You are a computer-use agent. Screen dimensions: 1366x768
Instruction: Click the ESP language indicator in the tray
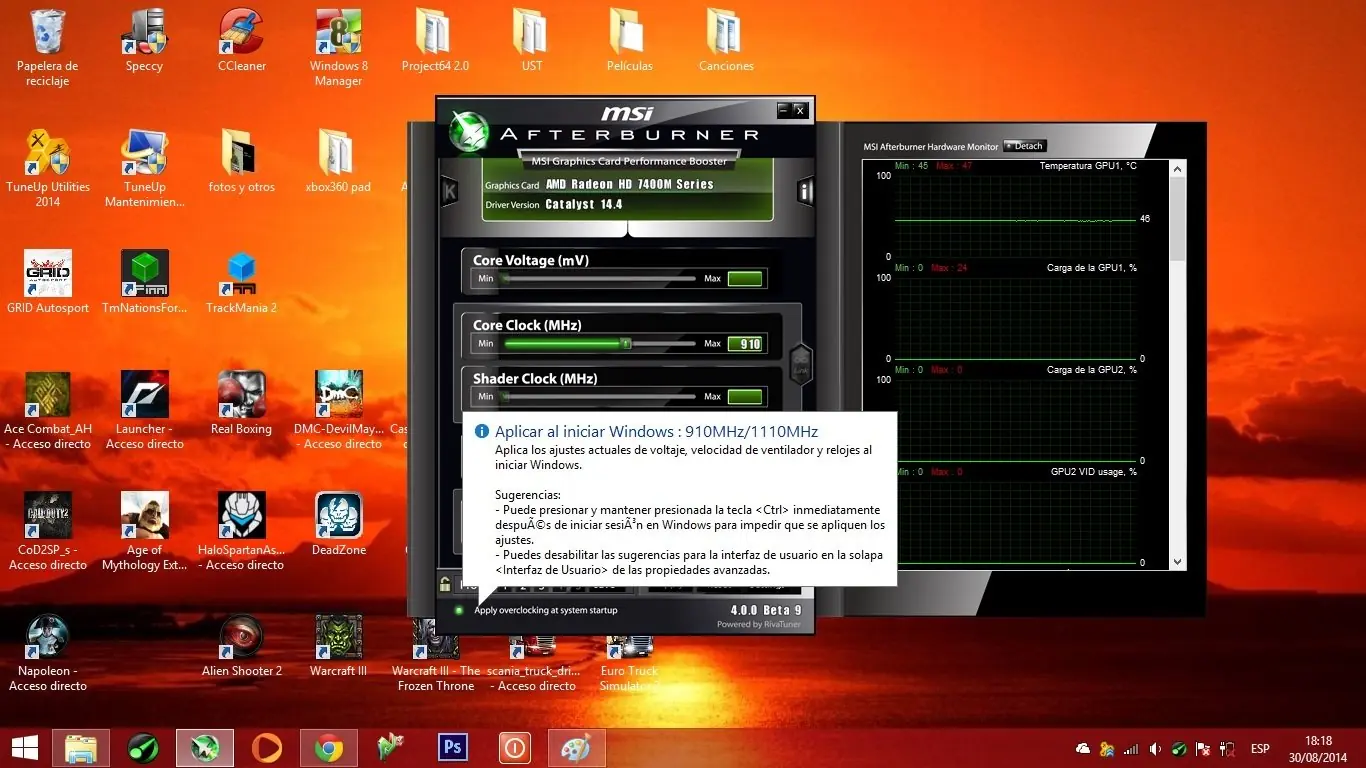pyautogui.click(x=1260, y=748)
